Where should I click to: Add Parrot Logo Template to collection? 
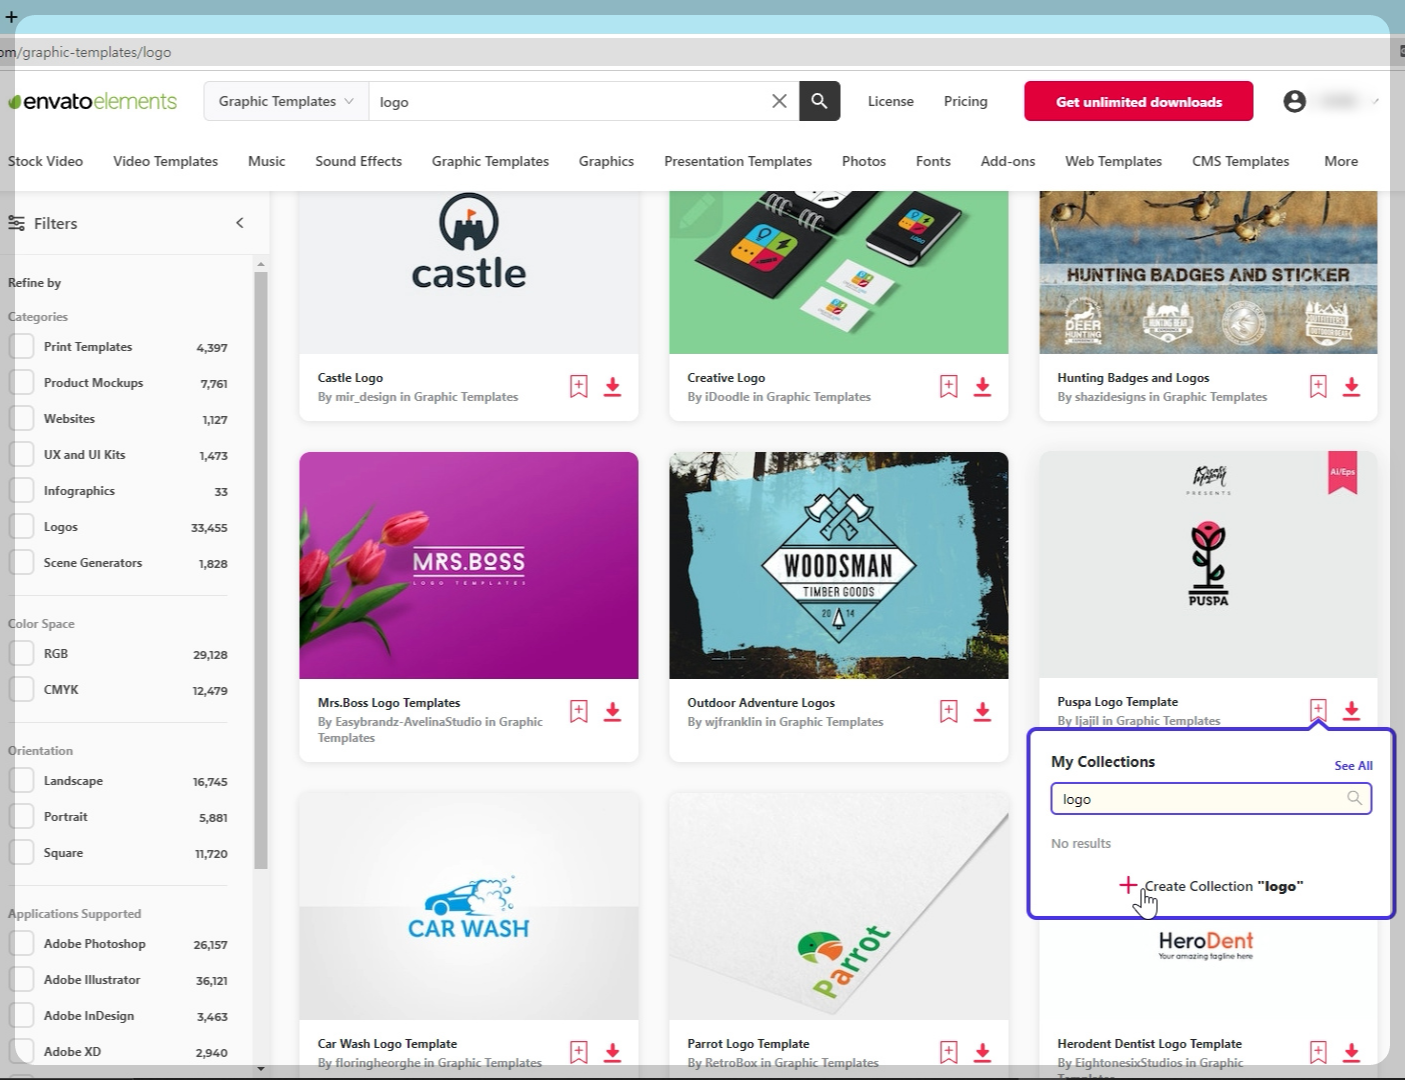949,1052
